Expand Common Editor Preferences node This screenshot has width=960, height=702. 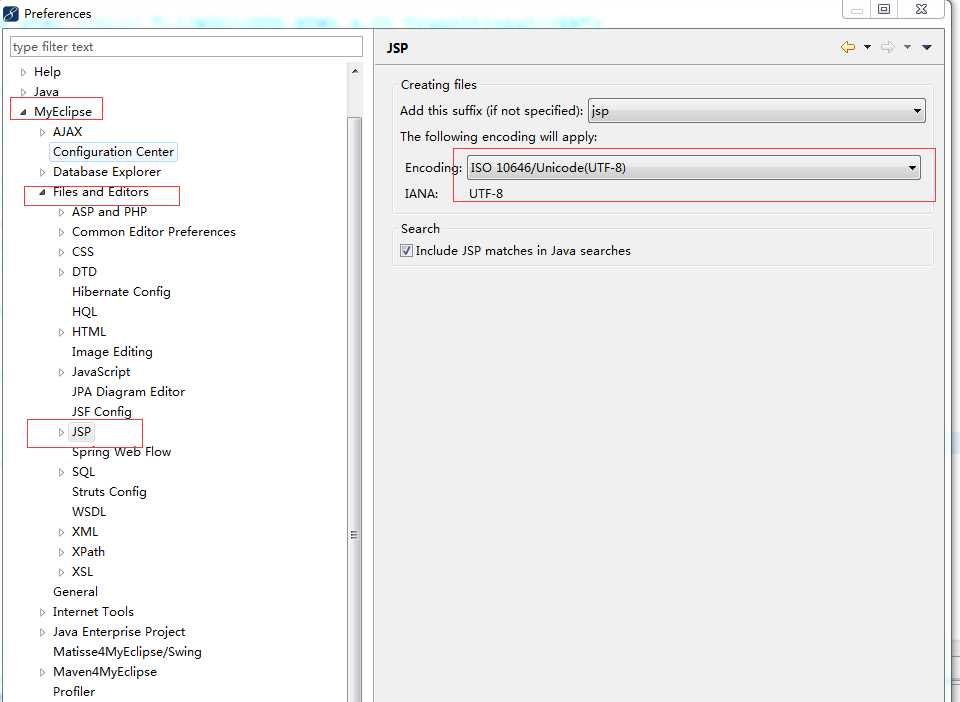(x=61, y=233)
